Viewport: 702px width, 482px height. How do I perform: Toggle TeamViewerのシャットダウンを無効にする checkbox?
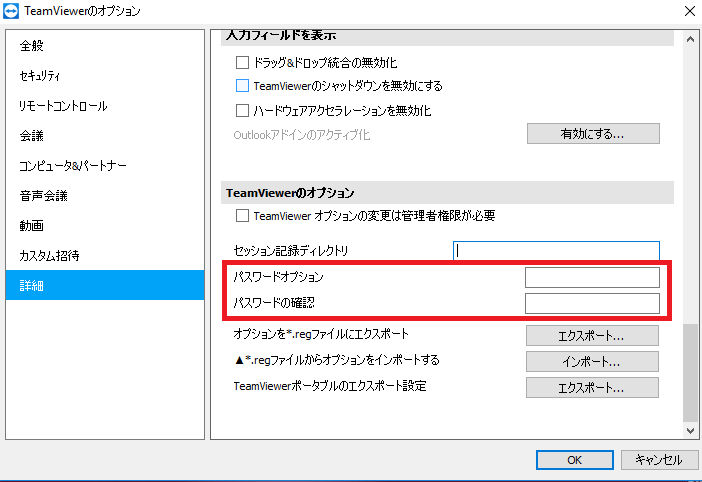pos(242,85)
